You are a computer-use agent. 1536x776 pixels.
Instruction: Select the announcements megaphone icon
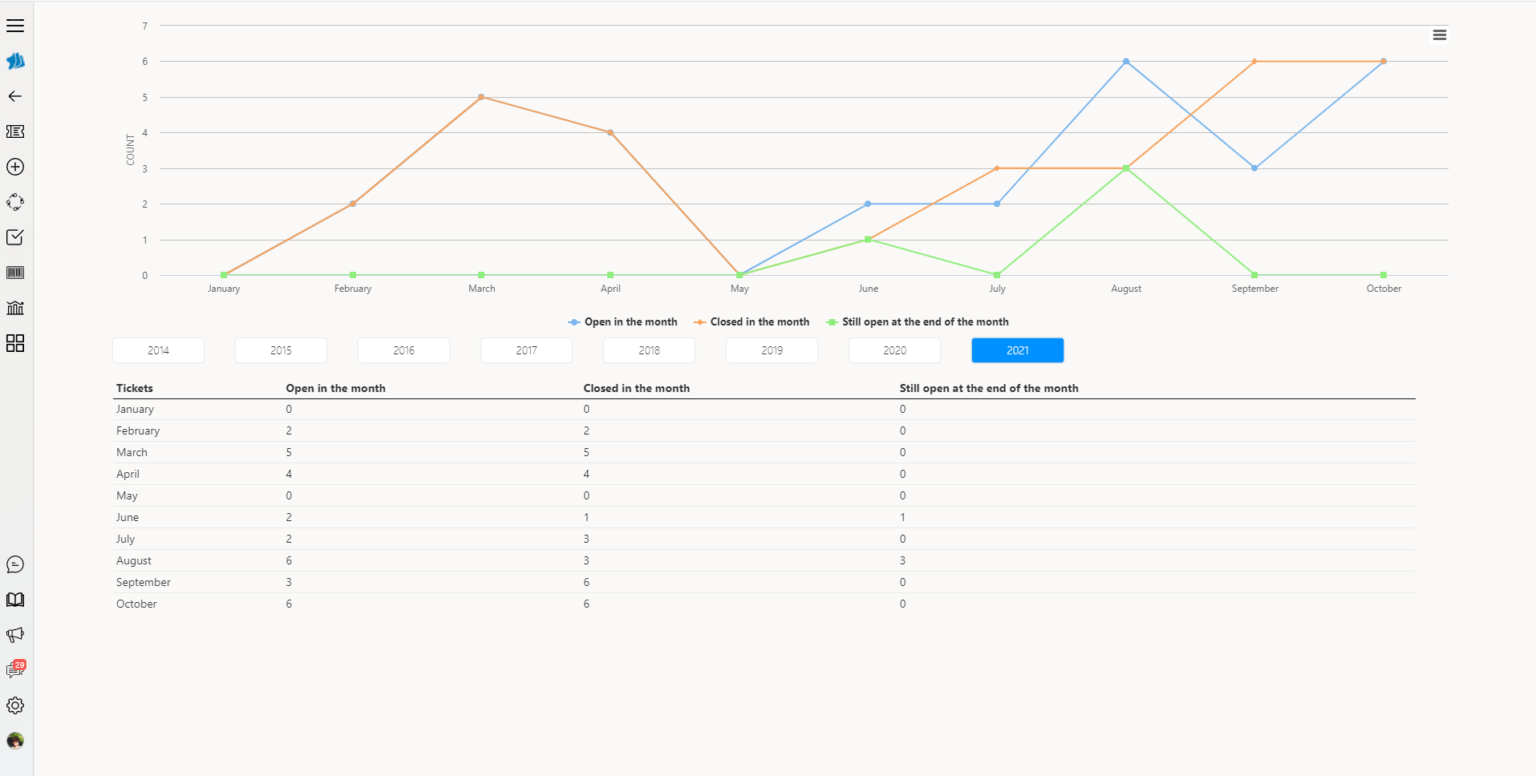(15, 634)
